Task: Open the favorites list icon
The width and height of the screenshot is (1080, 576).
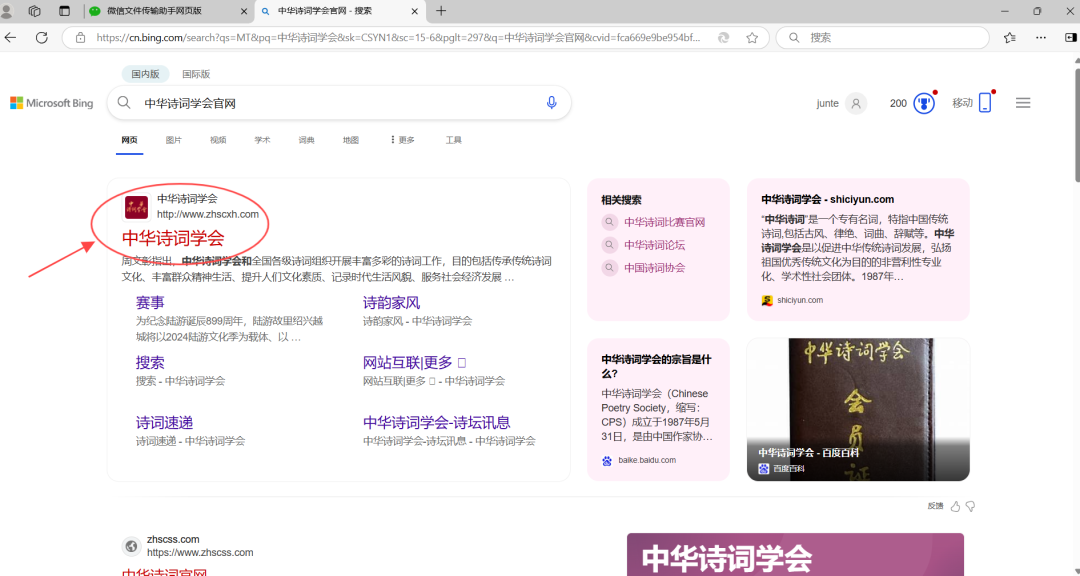Action: tap(1010, 38)
